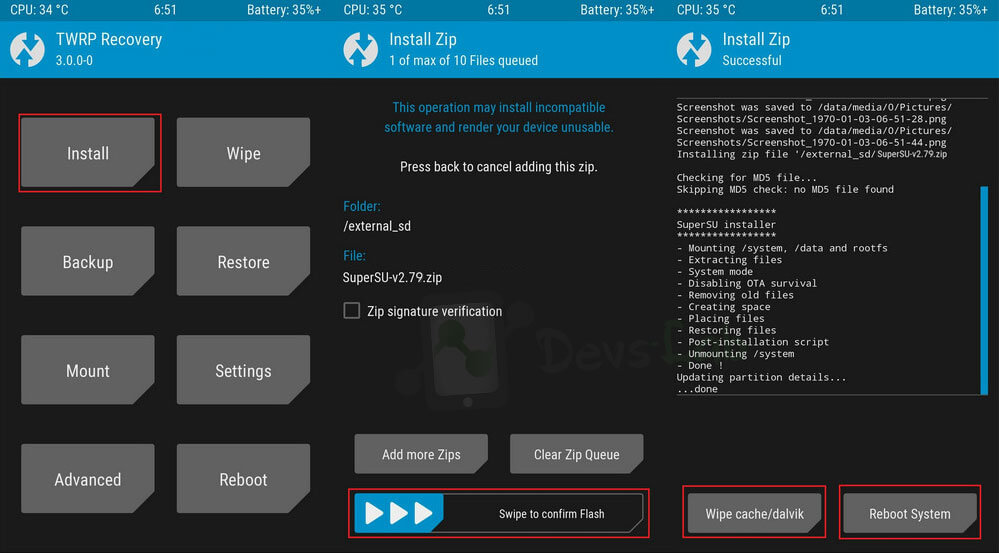Viewport: 999px width, 553px height.
Task: Click the incompatible software warning text
Action: click(x=499, y=117)
